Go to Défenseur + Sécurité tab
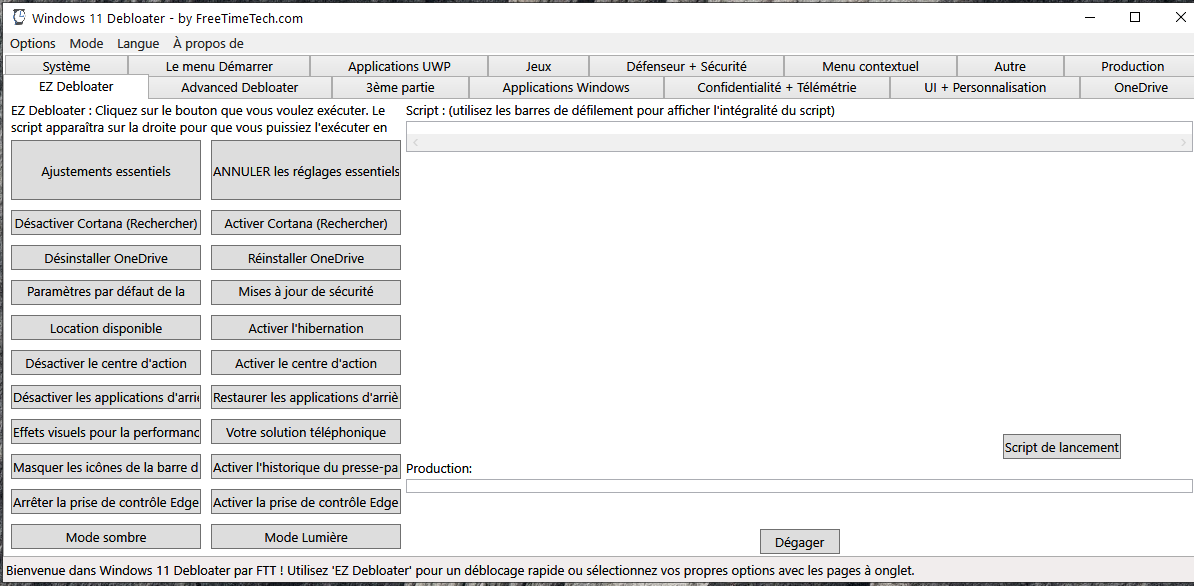 coord(686,66)
